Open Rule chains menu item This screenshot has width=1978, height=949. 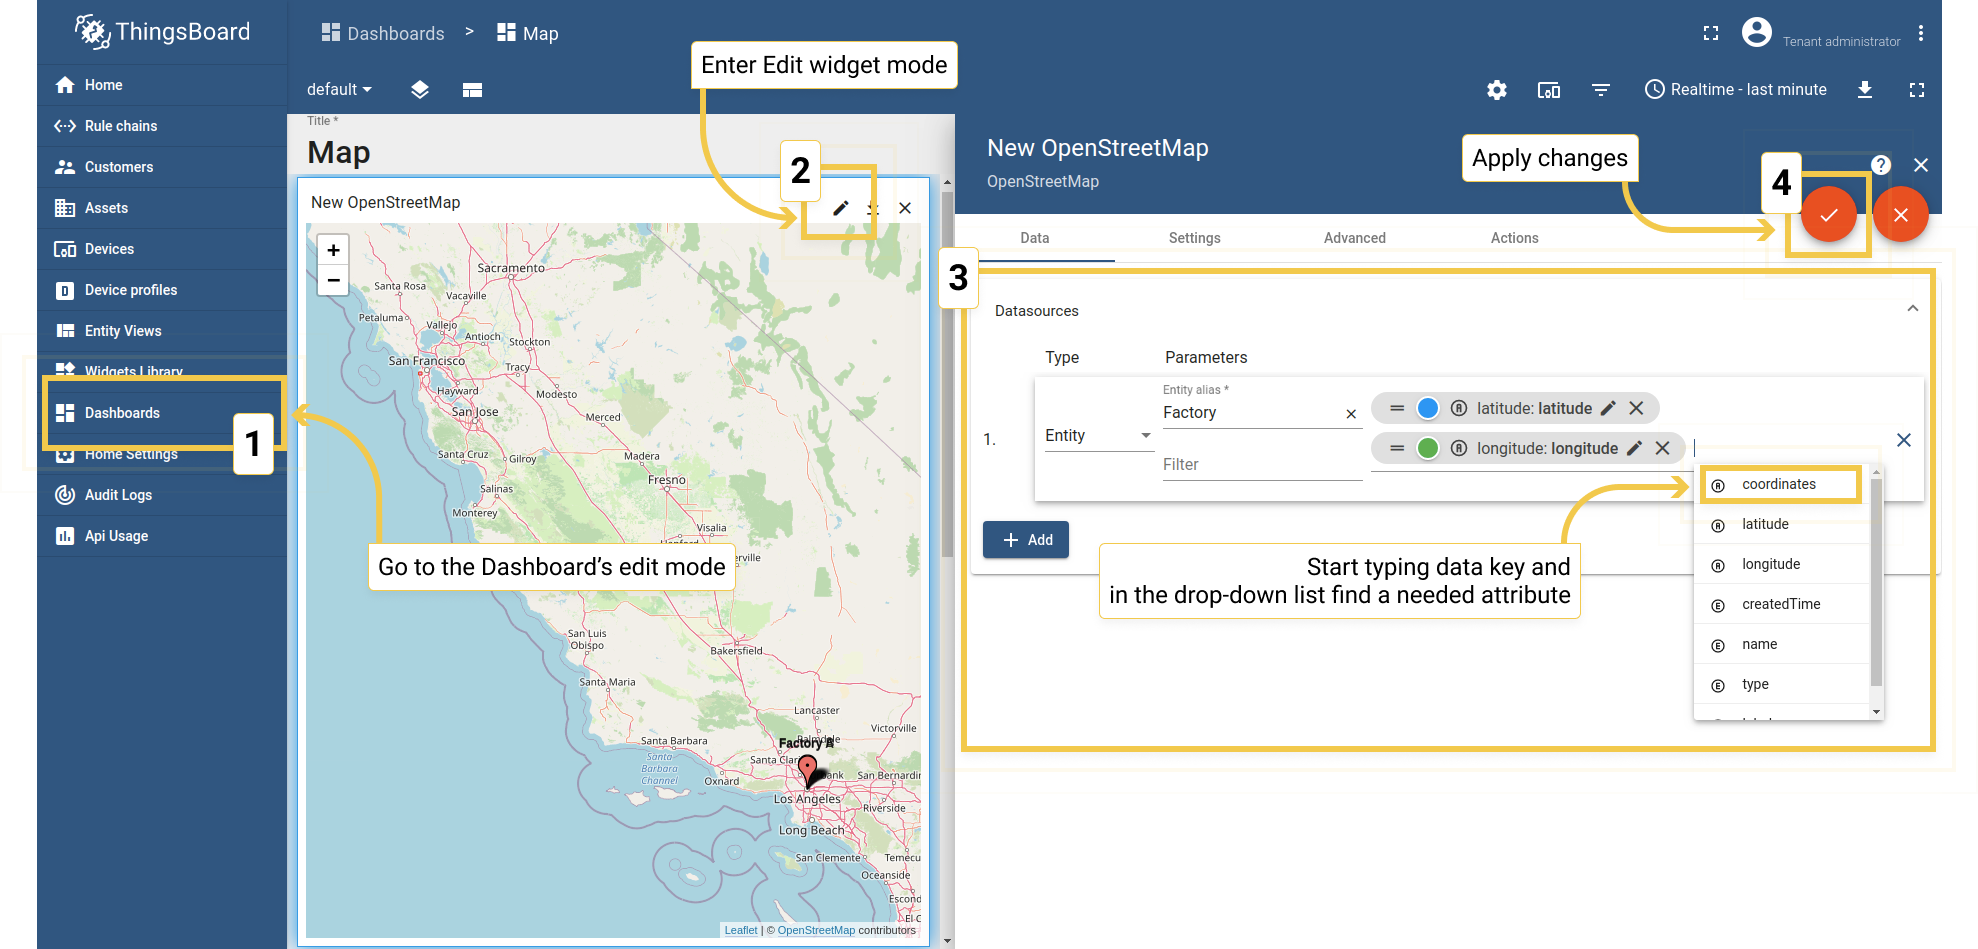pos(162,126)
